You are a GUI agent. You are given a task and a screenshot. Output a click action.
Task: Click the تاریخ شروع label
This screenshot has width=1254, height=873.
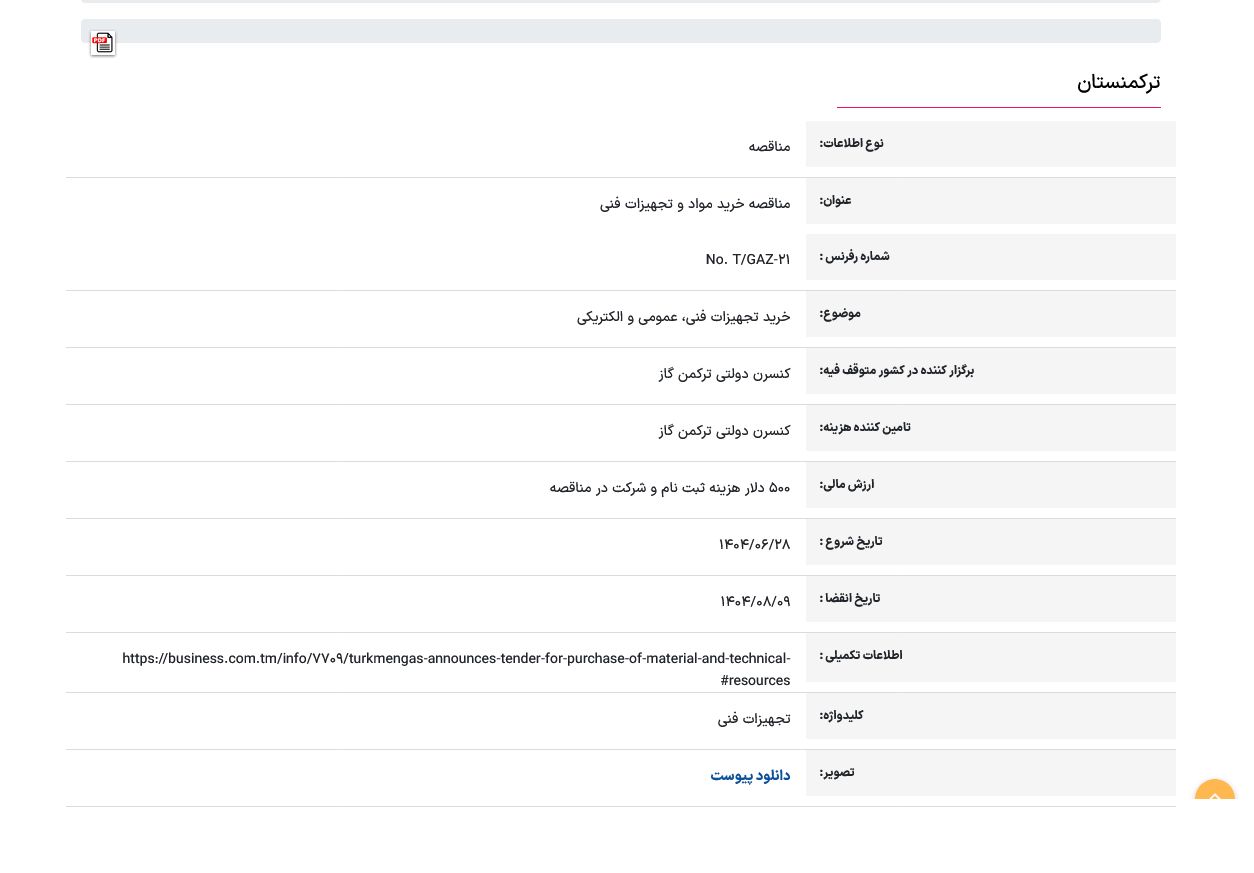pos(851,541)
